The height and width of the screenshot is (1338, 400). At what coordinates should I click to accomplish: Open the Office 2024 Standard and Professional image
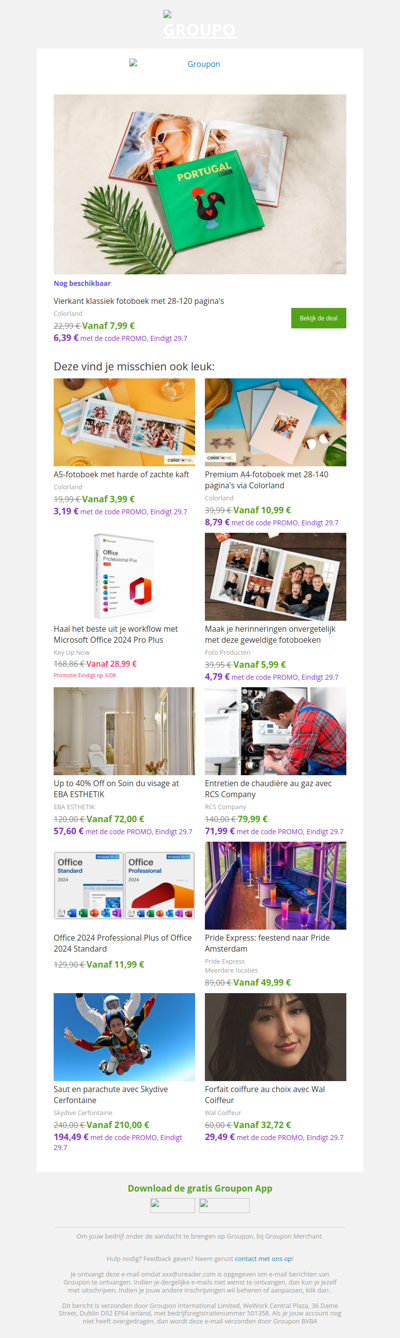(x=124, y=885)
